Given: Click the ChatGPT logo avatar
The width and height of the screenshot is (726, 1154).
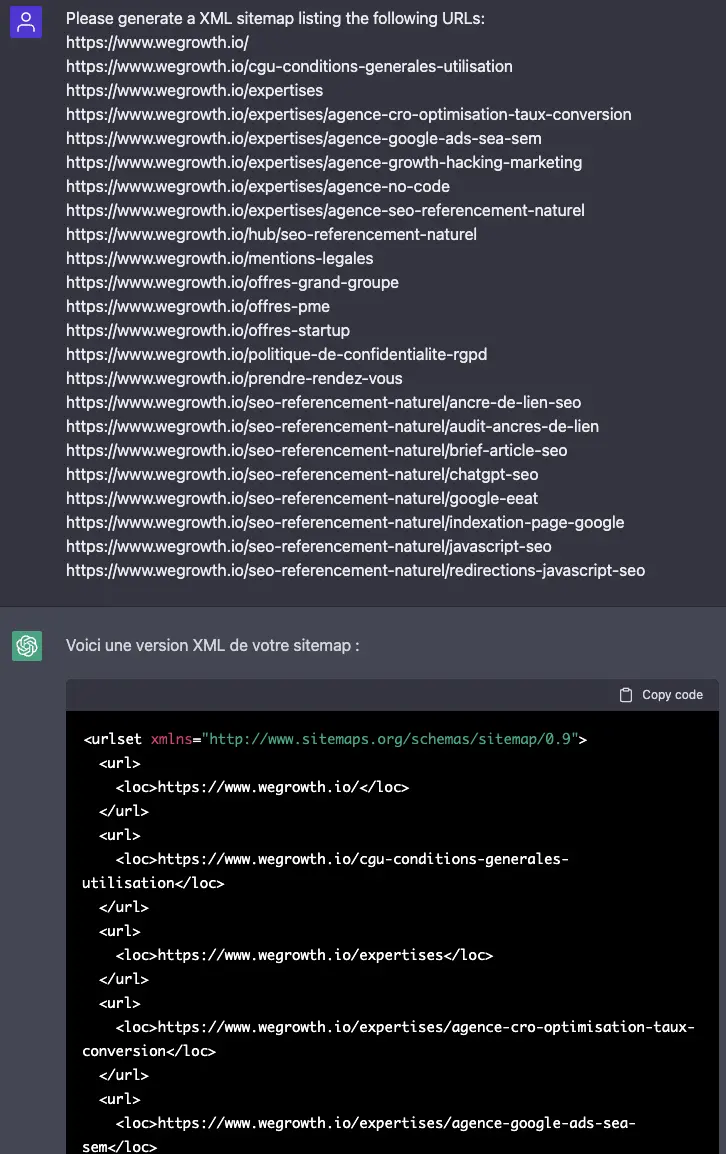Looking at the screenshot, I should click(x=27, y=645).
